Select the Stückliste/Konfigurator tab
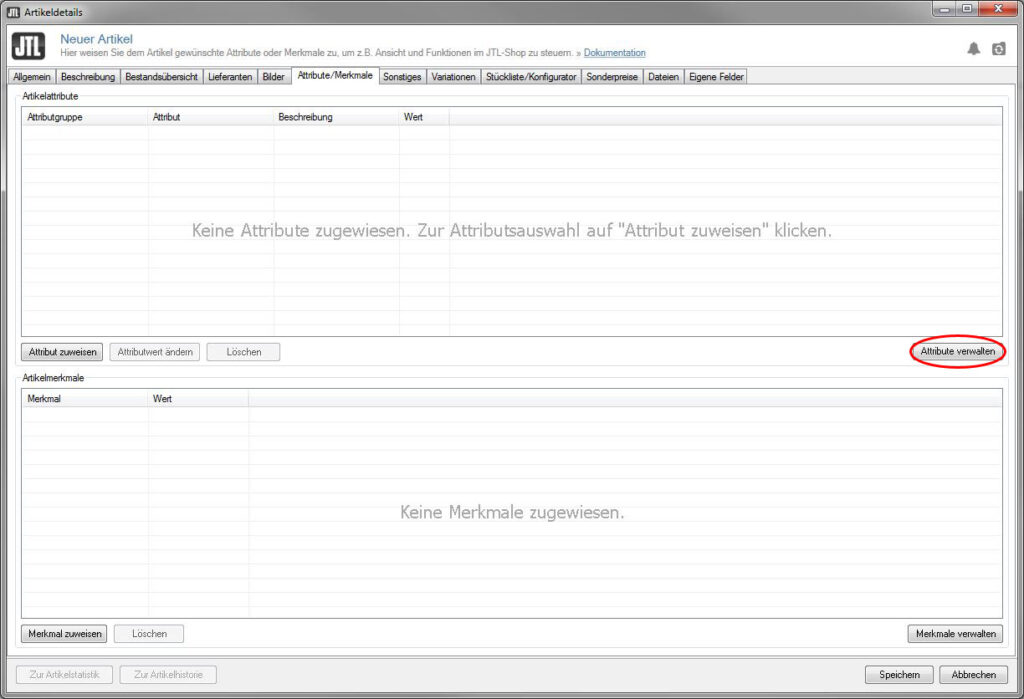1024x699 pixels. (531, 77)
